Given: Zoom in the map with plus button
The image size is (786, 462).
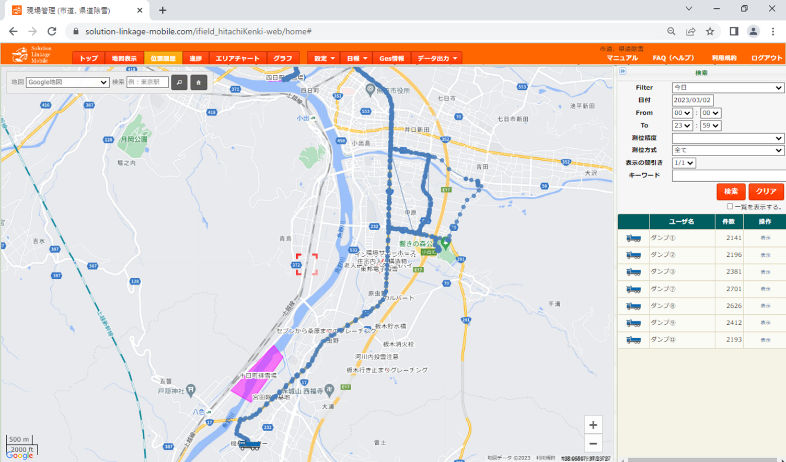Looking at the screenshot, I should (593, 425).
